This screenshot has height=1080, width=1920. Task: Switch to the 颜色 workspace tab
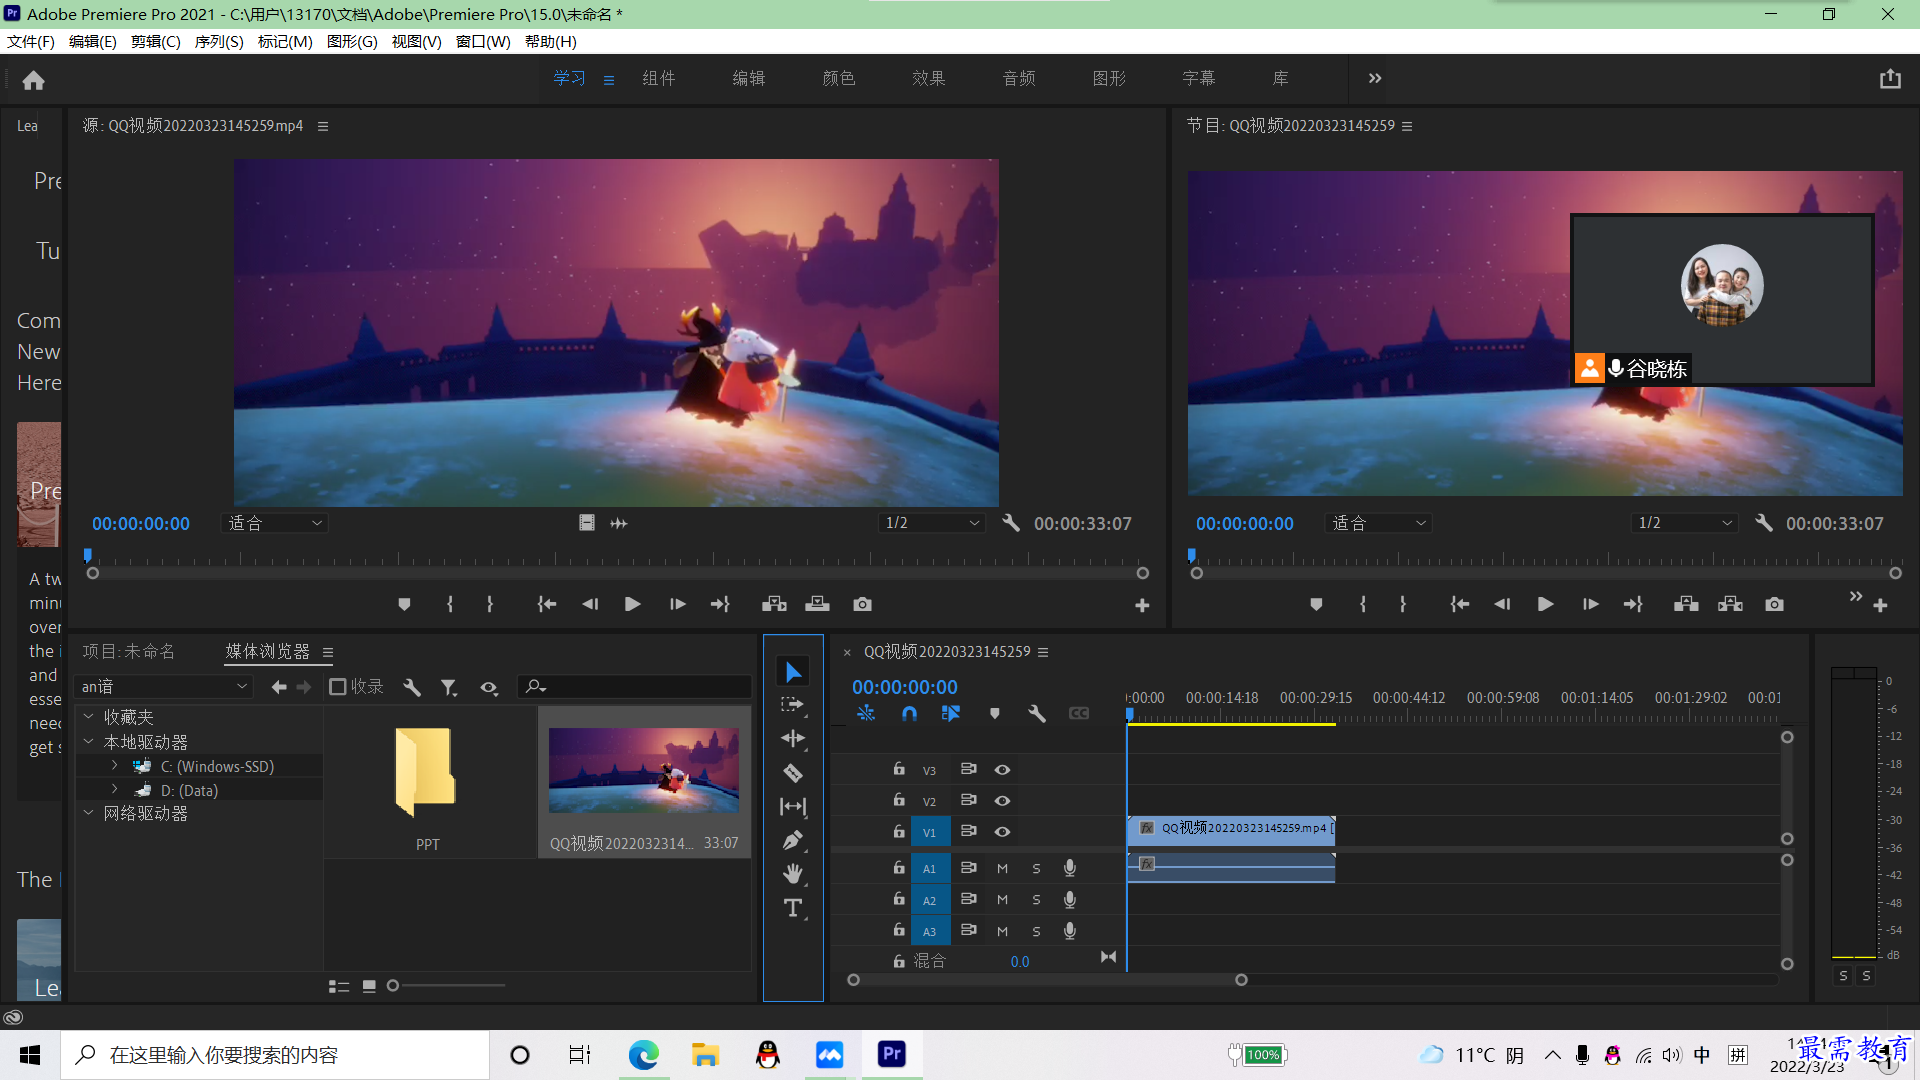click(x=839, y=78)
